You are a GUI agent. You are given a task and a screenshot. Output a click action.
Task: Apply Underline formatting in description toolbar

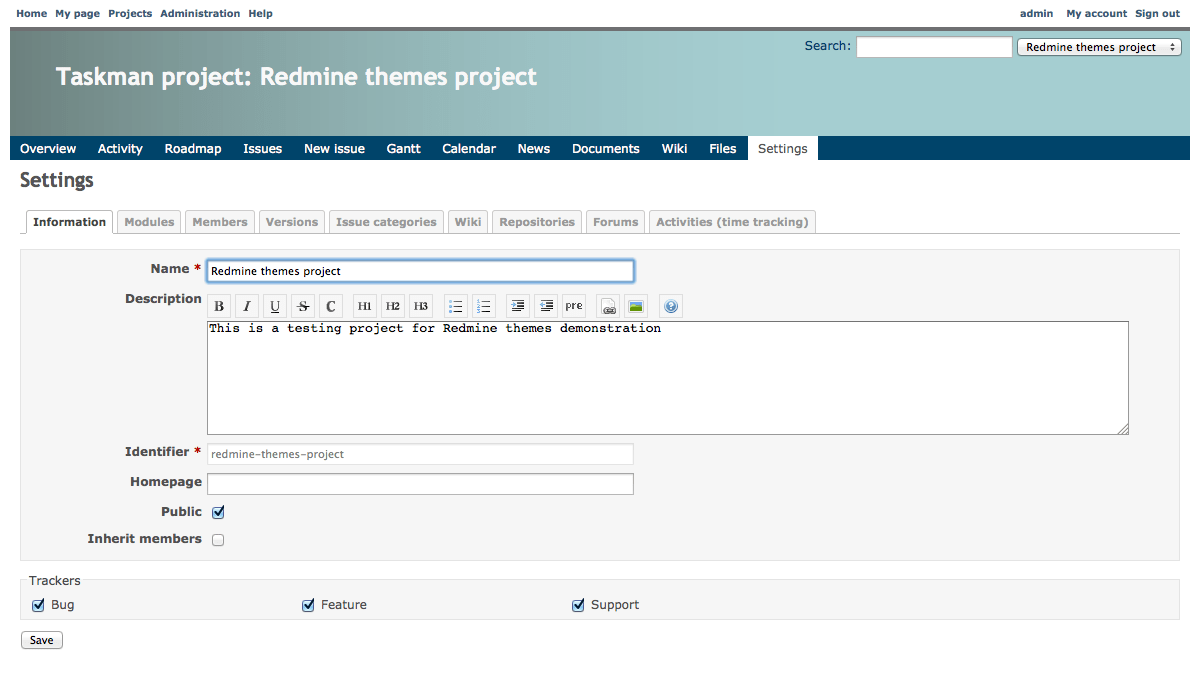[x=275, y=306]
